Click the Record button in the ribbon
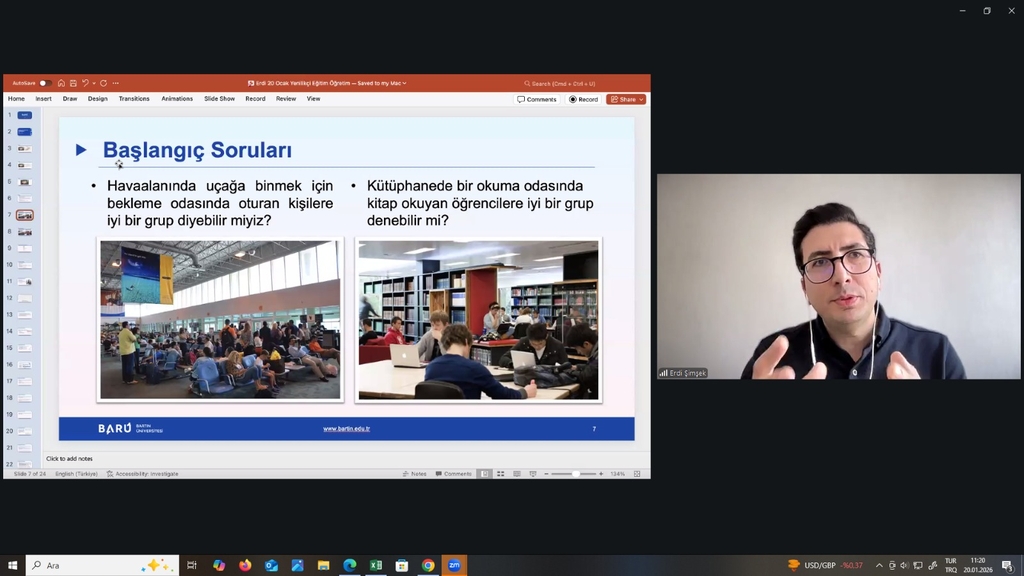Screen dimensions: 1024x576 [584, 99]
